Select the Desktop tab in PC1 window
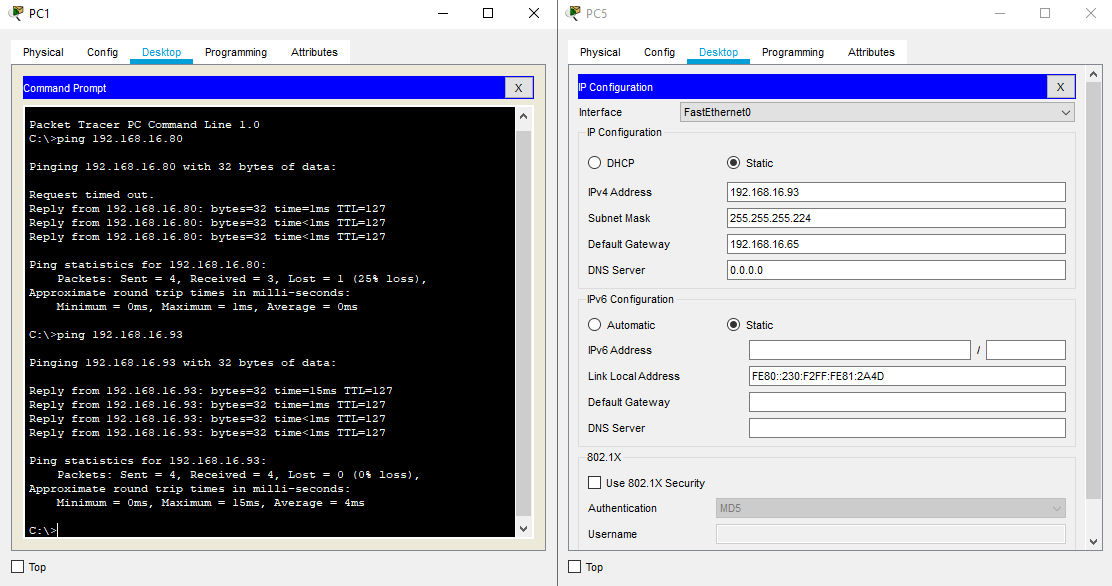 [x=162, y=52]
